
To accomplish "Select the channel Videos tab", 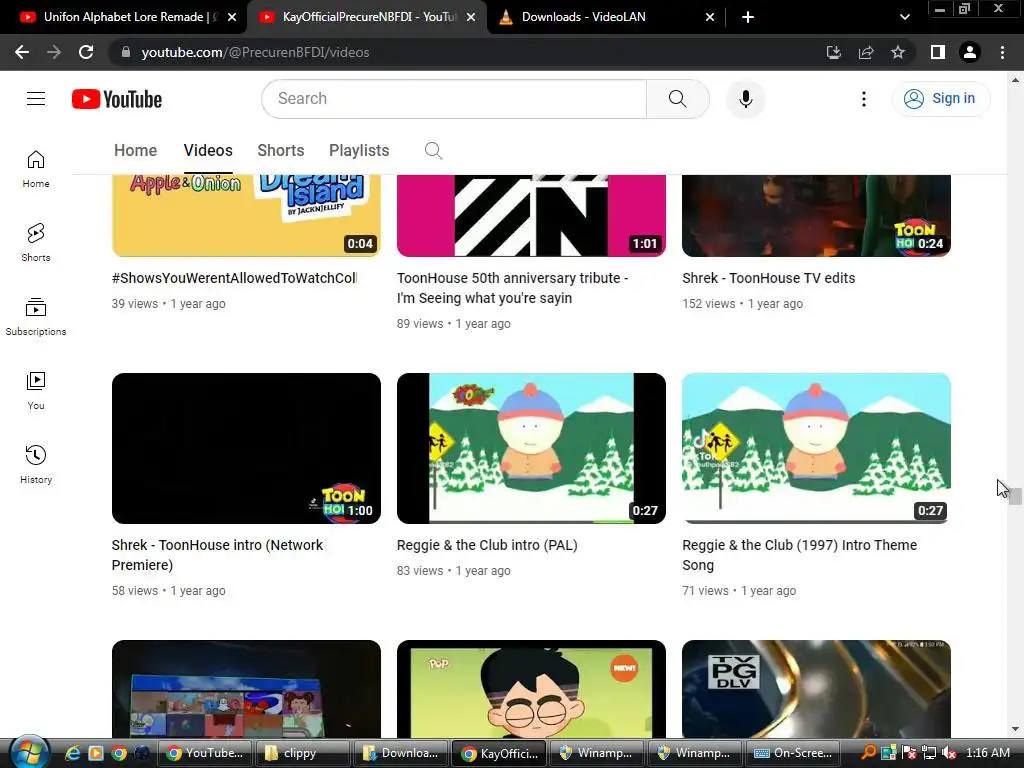I will tap(208, 150).
